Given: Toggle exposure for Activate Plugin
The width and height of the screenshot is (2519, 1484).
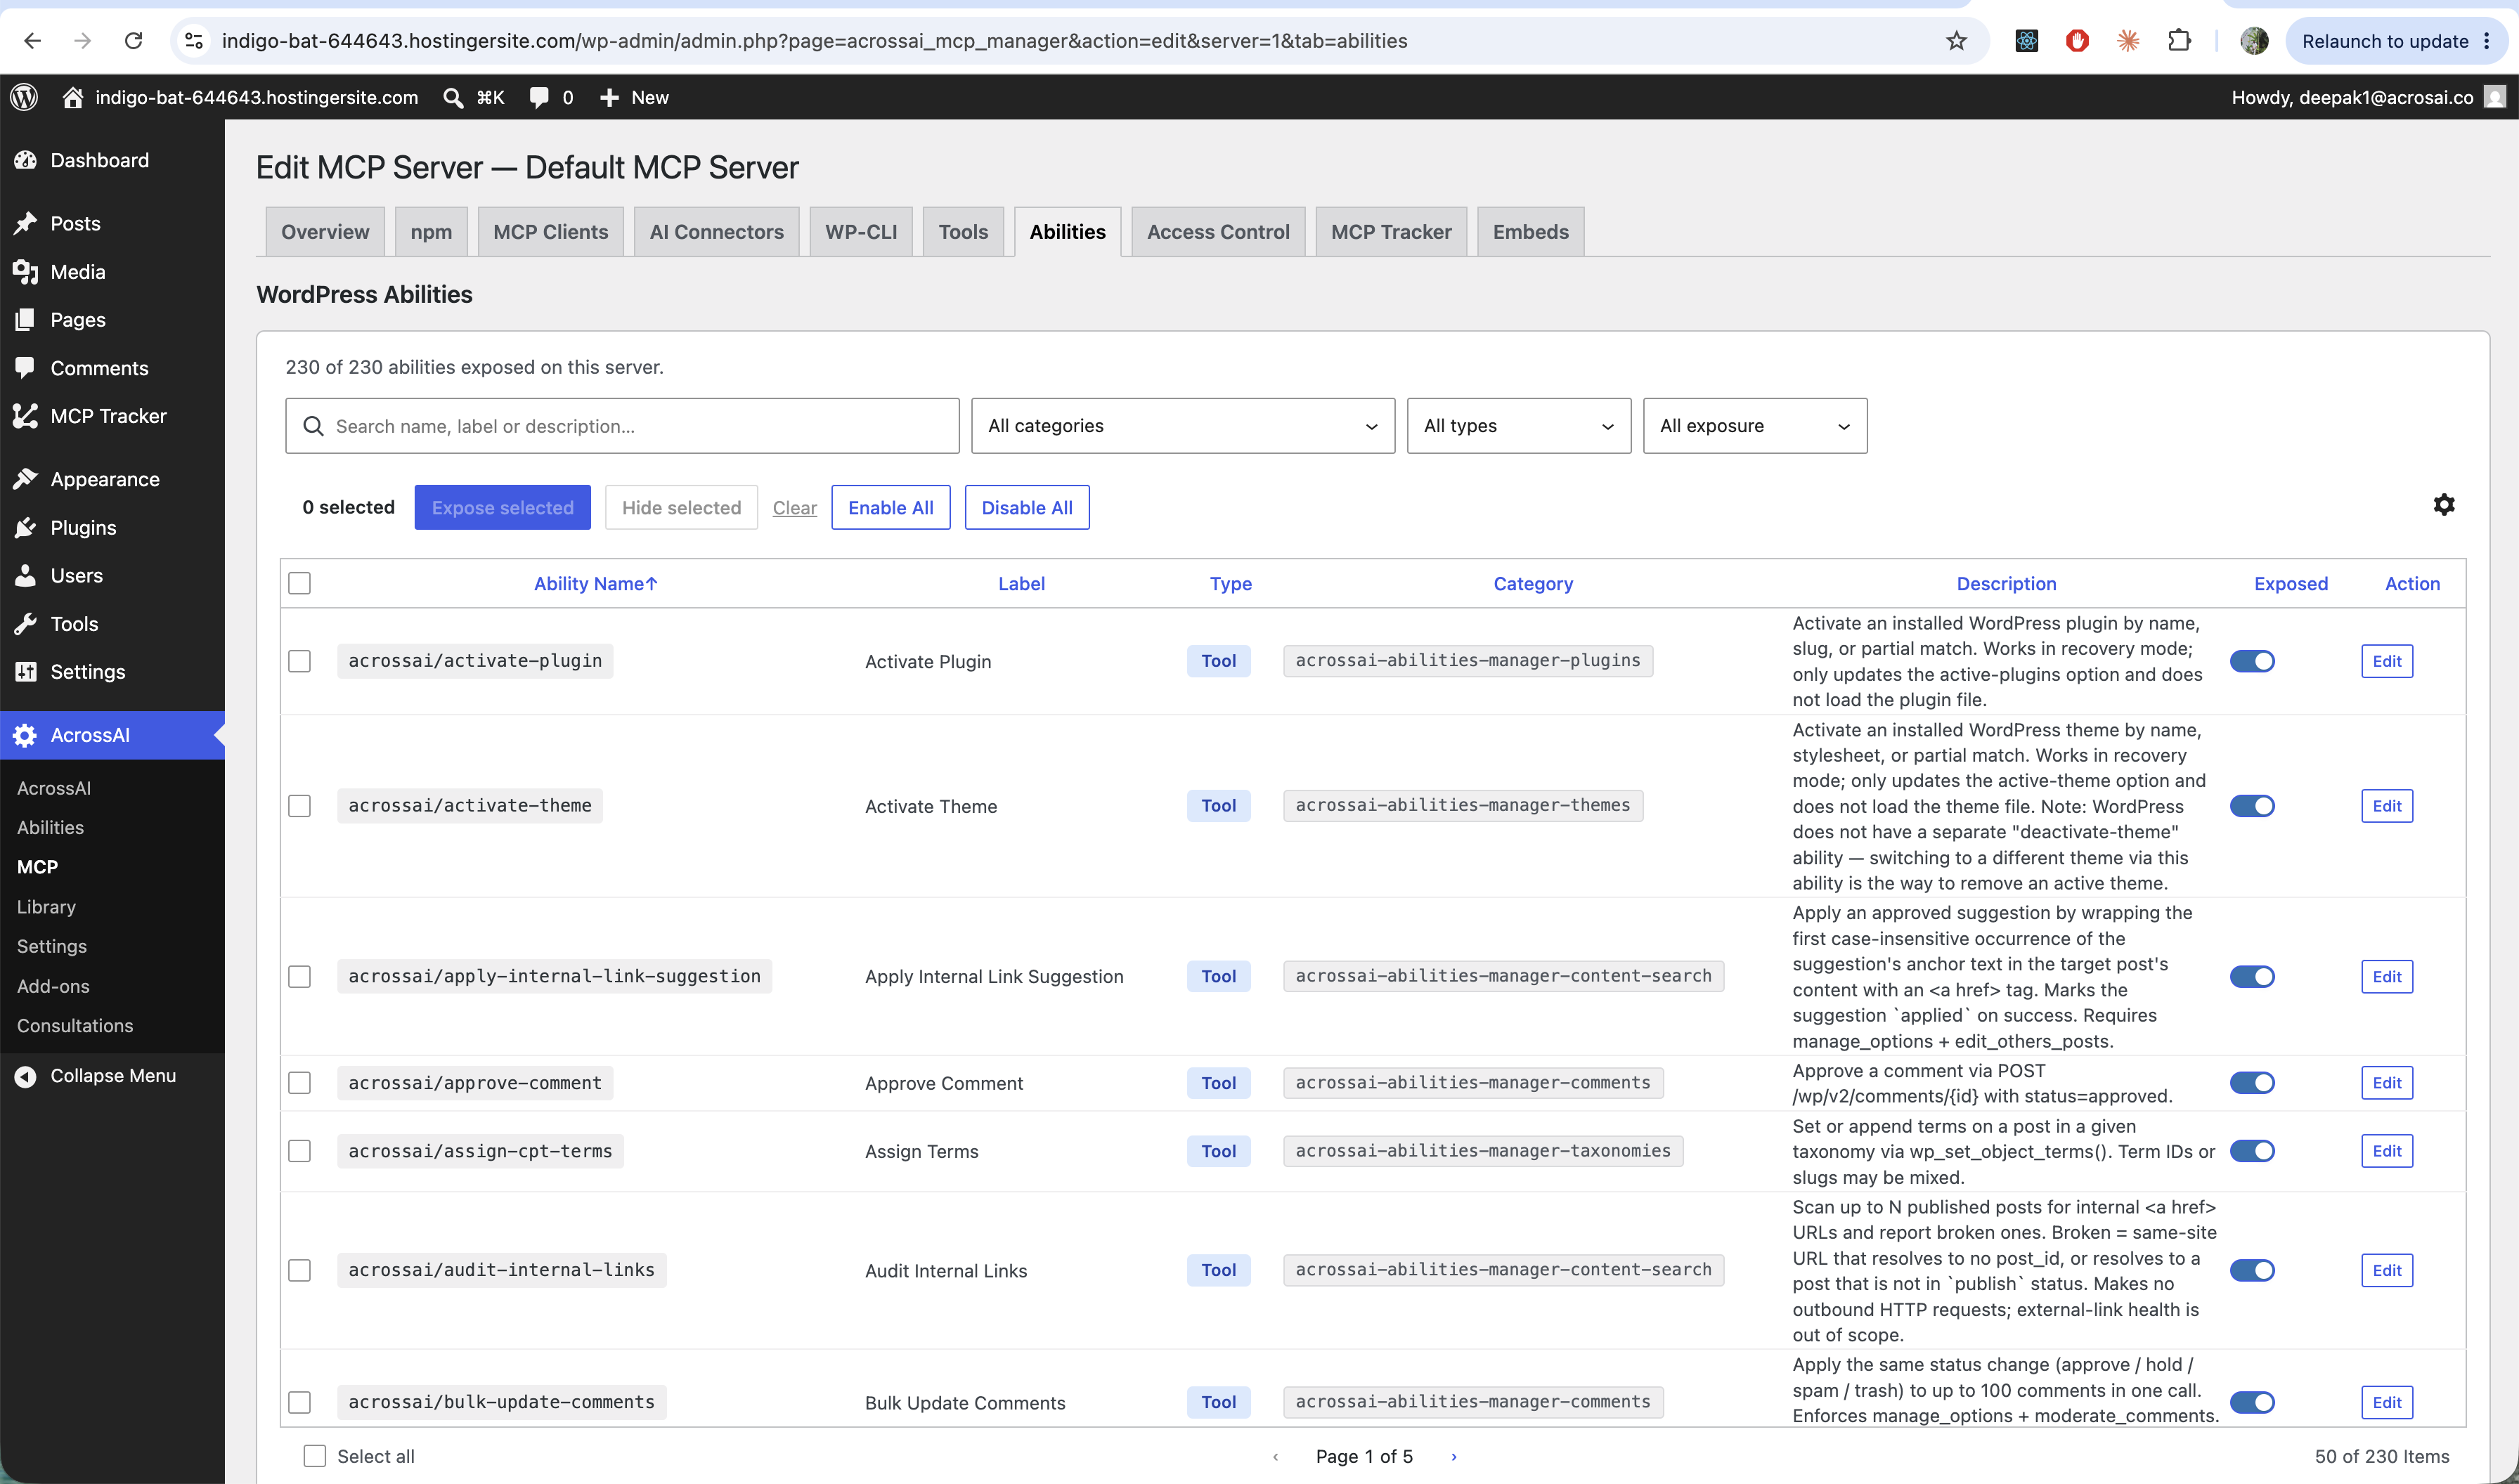Looking at the screenshot, I should pos(2252,661).
